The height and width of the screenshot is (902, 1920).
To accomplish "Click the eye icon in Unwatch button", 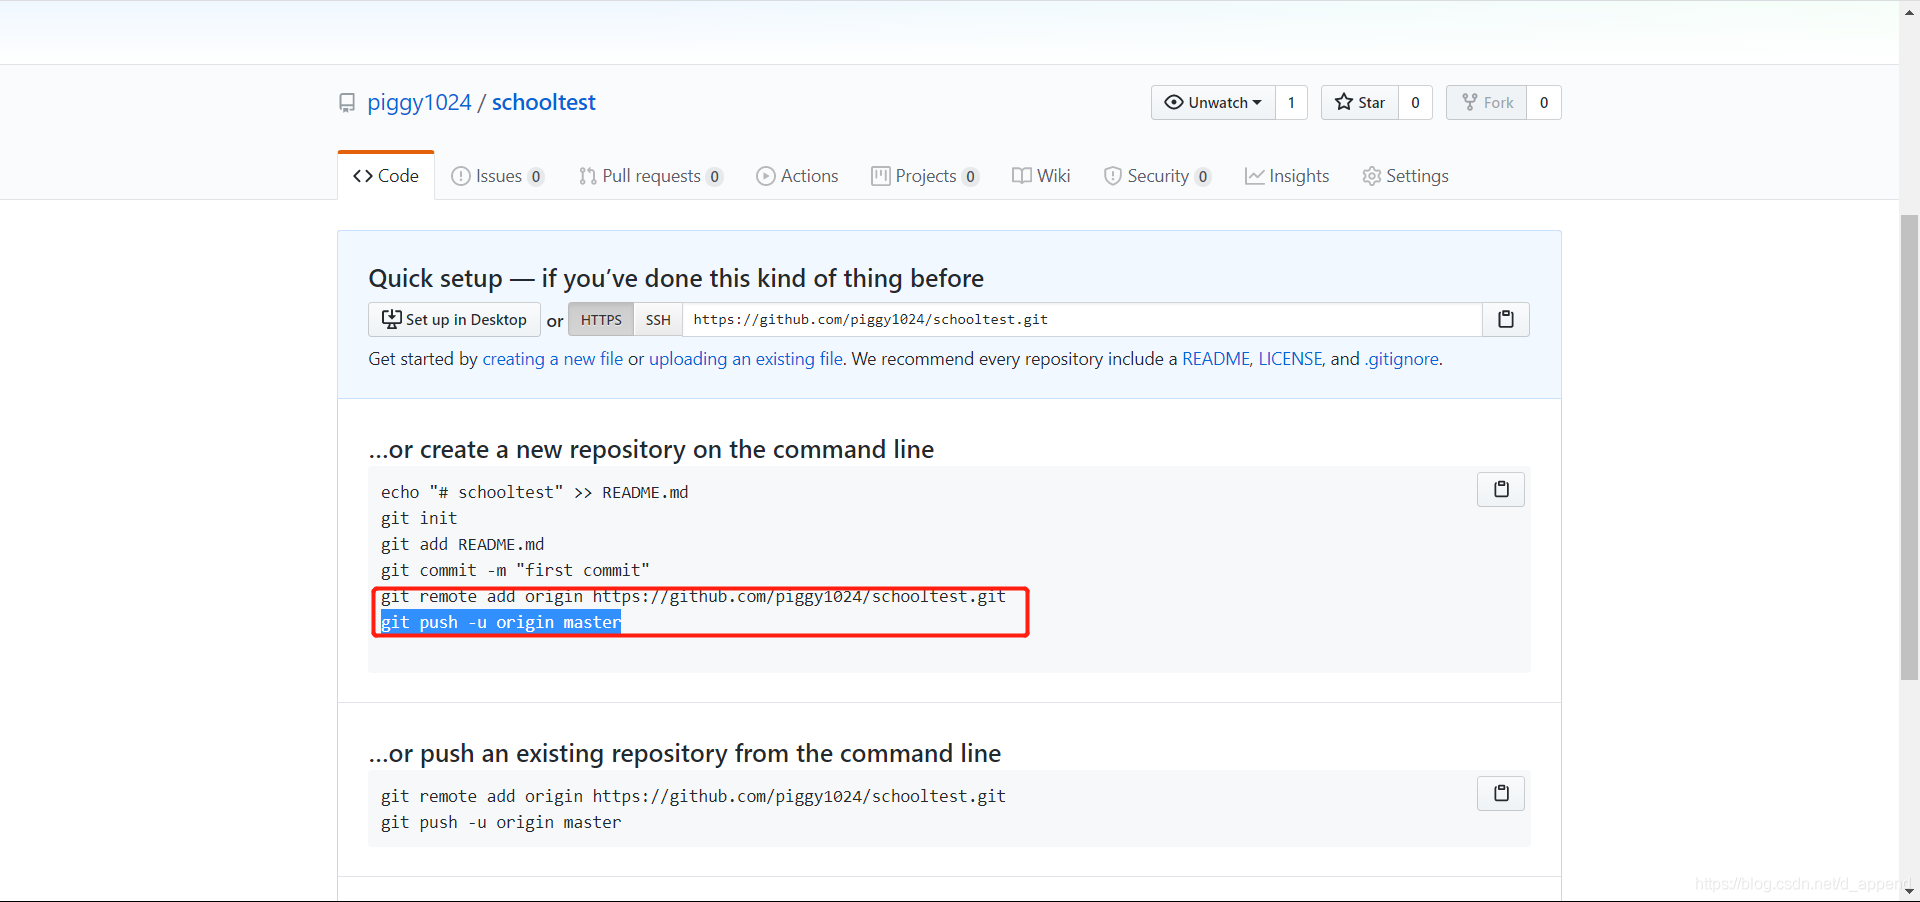I will [1174, 102].
